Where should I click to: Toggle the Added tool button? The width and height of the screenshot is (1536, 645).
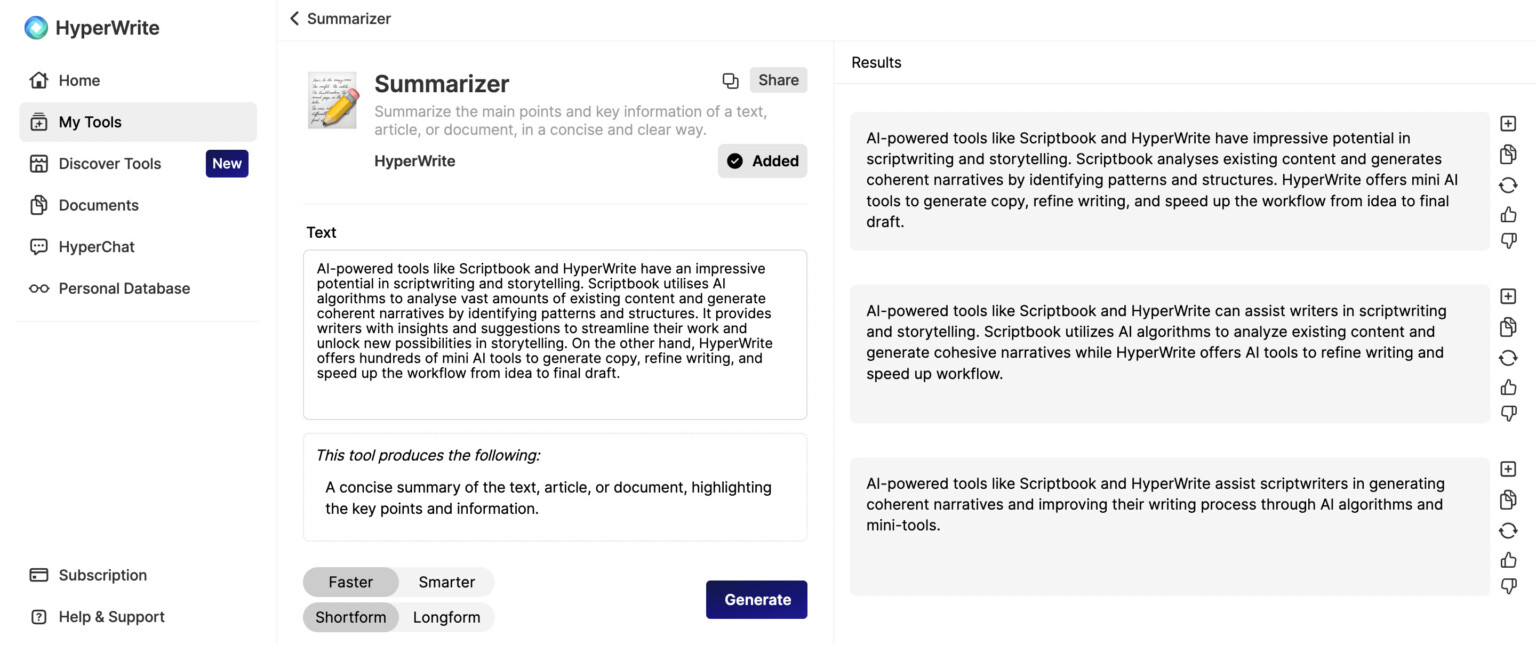click(x=762, y=161)
